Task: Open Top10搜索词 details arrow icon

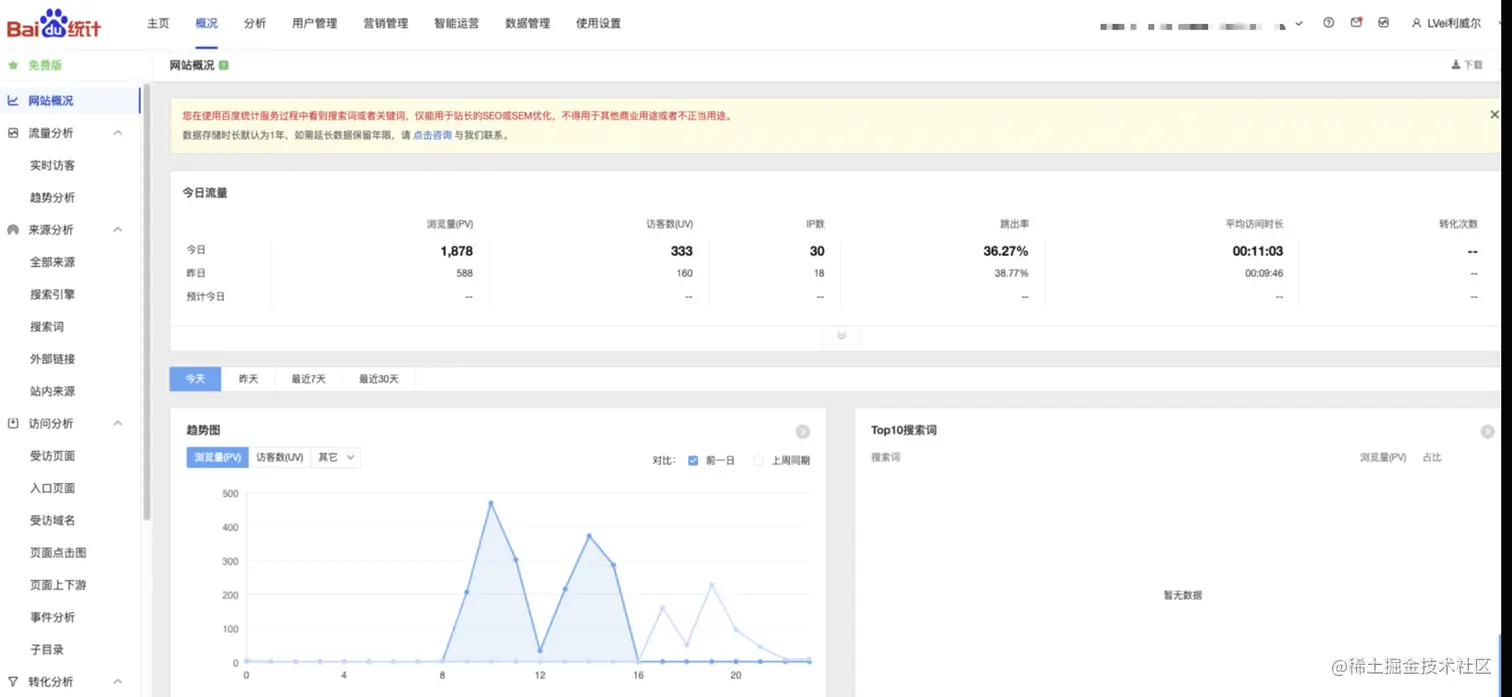Action: click(1487, 432)
